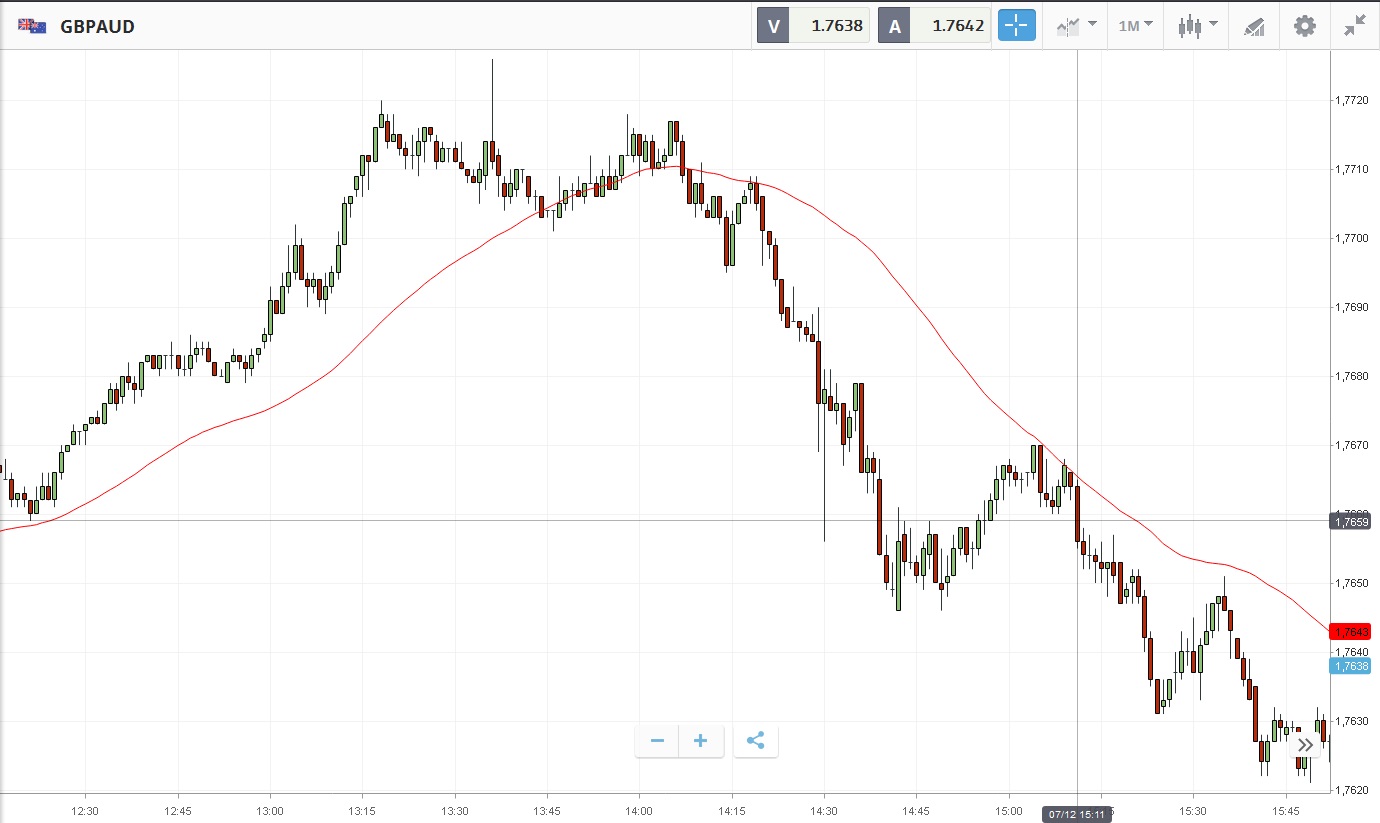Collapse chart from fullscreen view
This screenshot has height=823, width=1380.
coord(1355,26)
